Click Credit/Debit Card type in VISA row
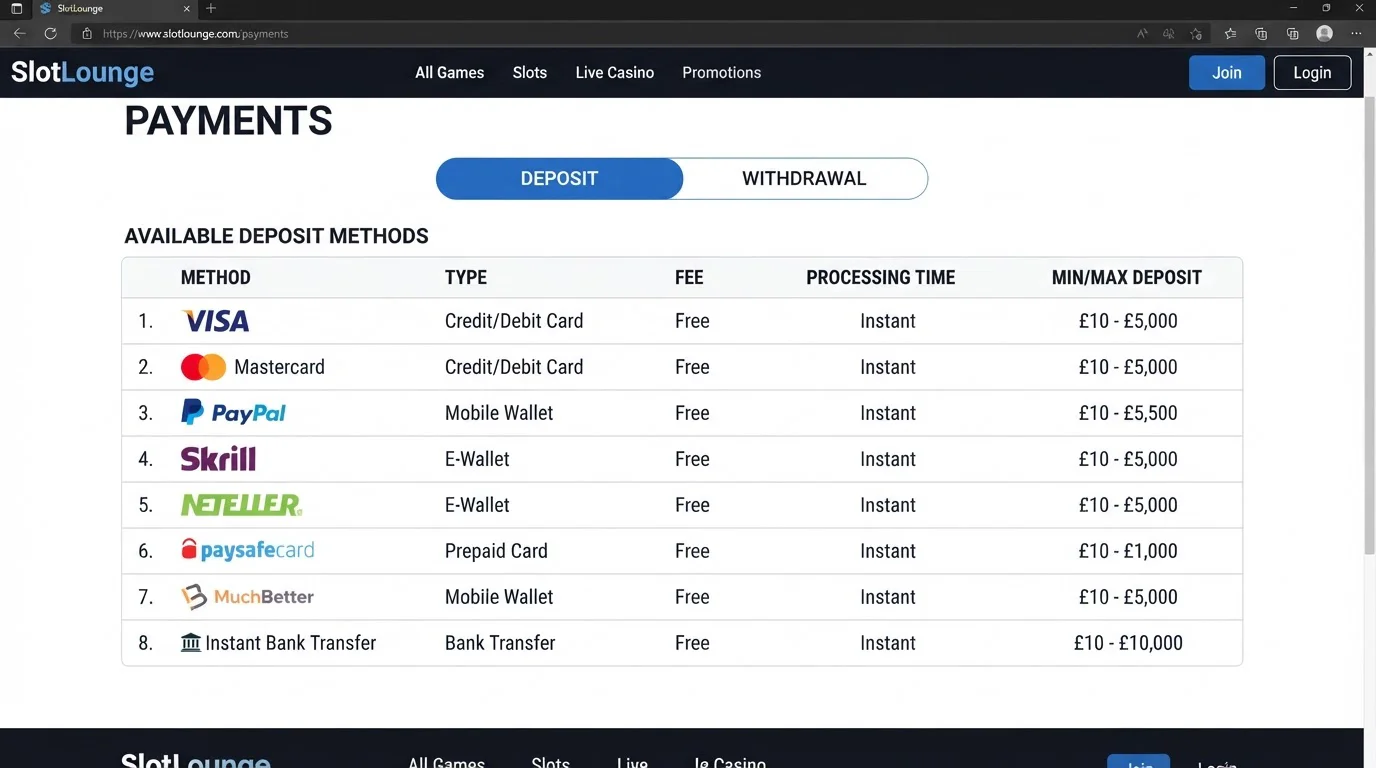 point(514,321)
